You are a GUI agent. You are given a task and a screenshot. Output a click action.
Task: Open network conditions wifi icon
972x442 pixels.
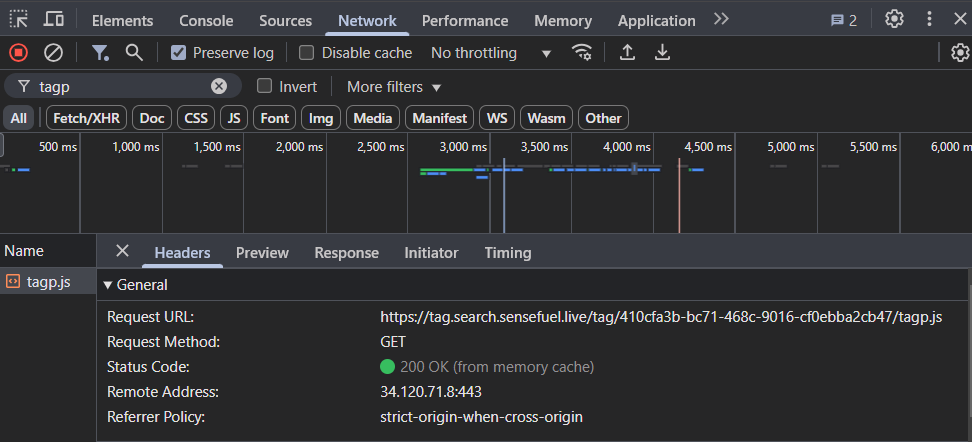tap(582, 53)
